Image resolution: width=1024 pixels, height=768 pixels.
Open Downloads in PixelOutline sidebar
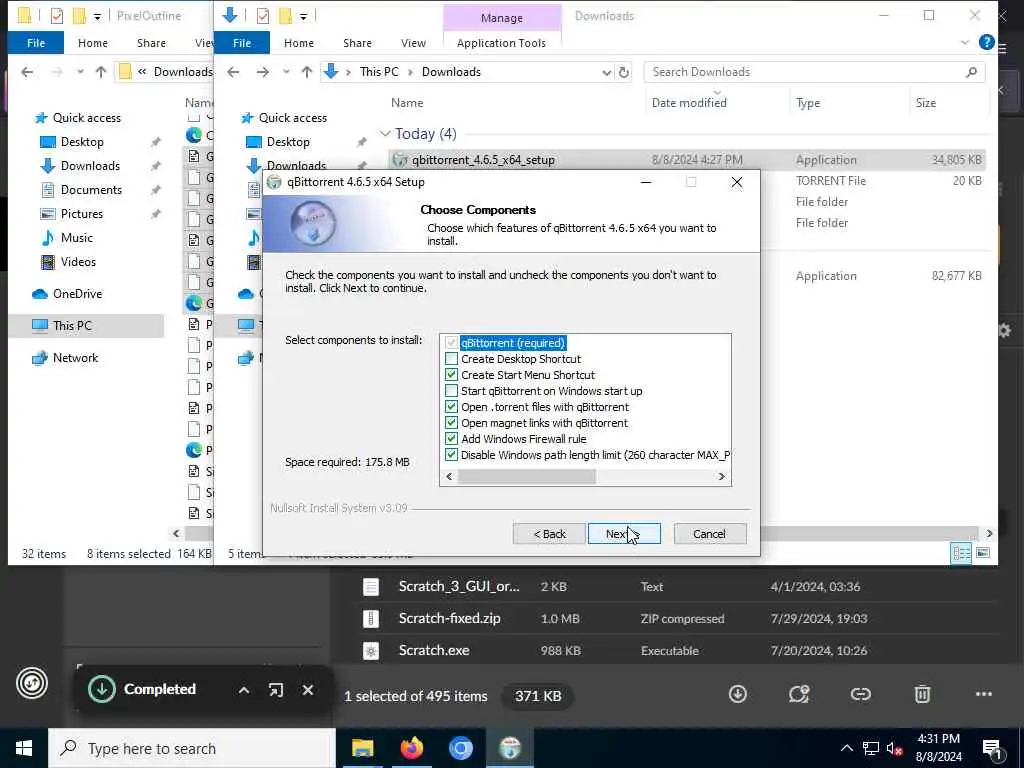[x=90, y=166]
